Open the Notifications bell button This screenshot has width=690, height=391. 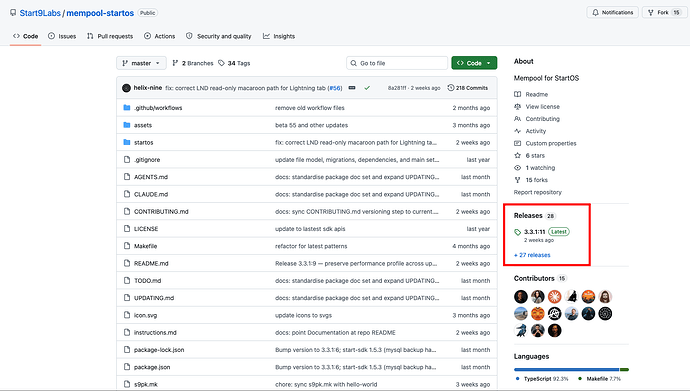coord(612,12)
